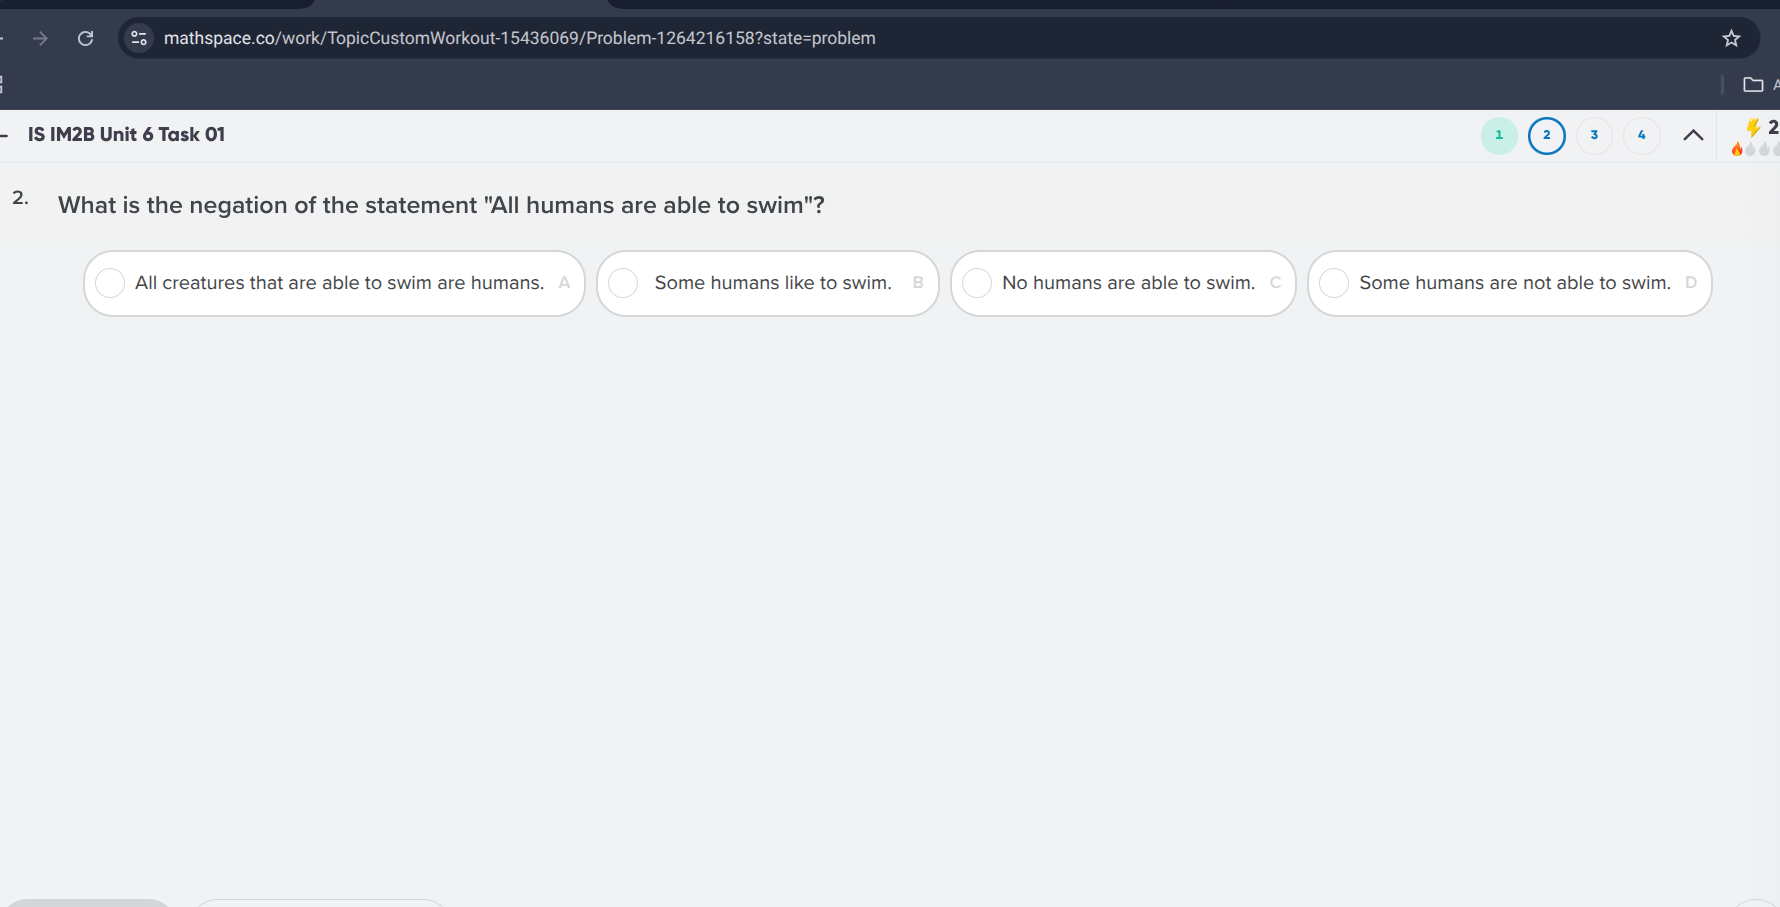1780x907 pixels.
Task: Pick radio option C "No humans are able to swim"
Action: pyautogui.click(x=977, y=283)
